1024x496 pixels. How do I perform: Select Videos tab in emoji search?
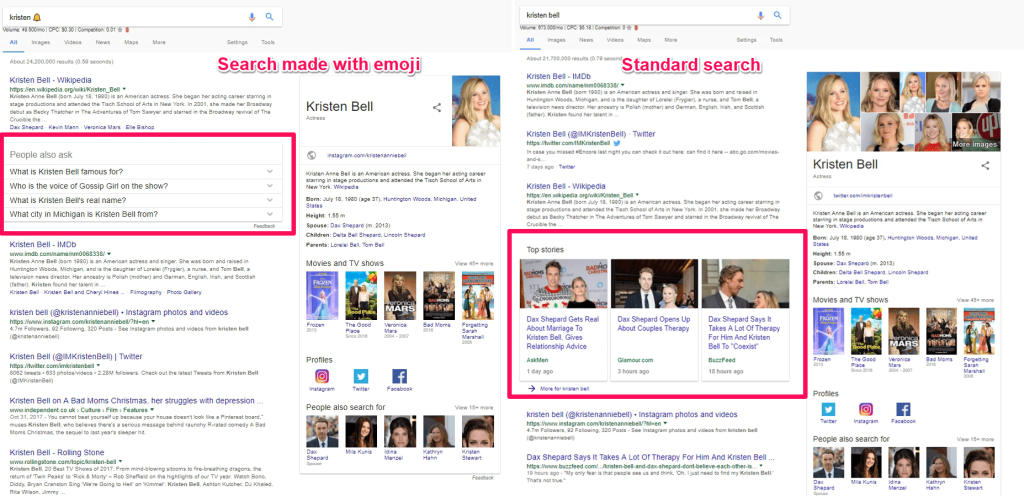click(x=72, y=42)
